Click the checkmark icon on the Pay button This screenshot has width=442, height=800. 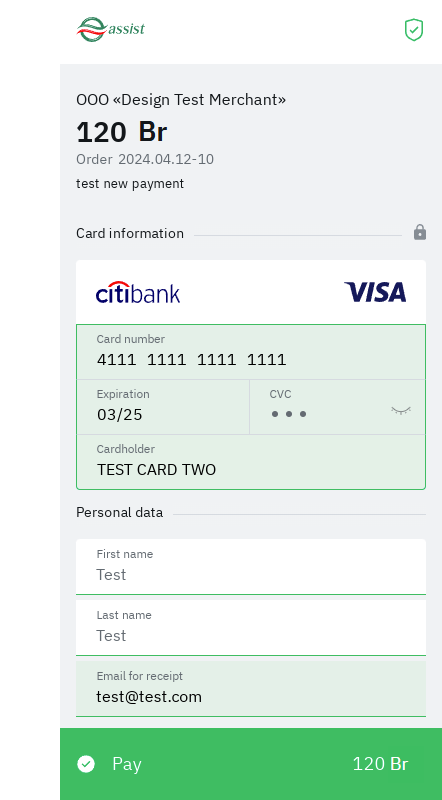[86, 764]
